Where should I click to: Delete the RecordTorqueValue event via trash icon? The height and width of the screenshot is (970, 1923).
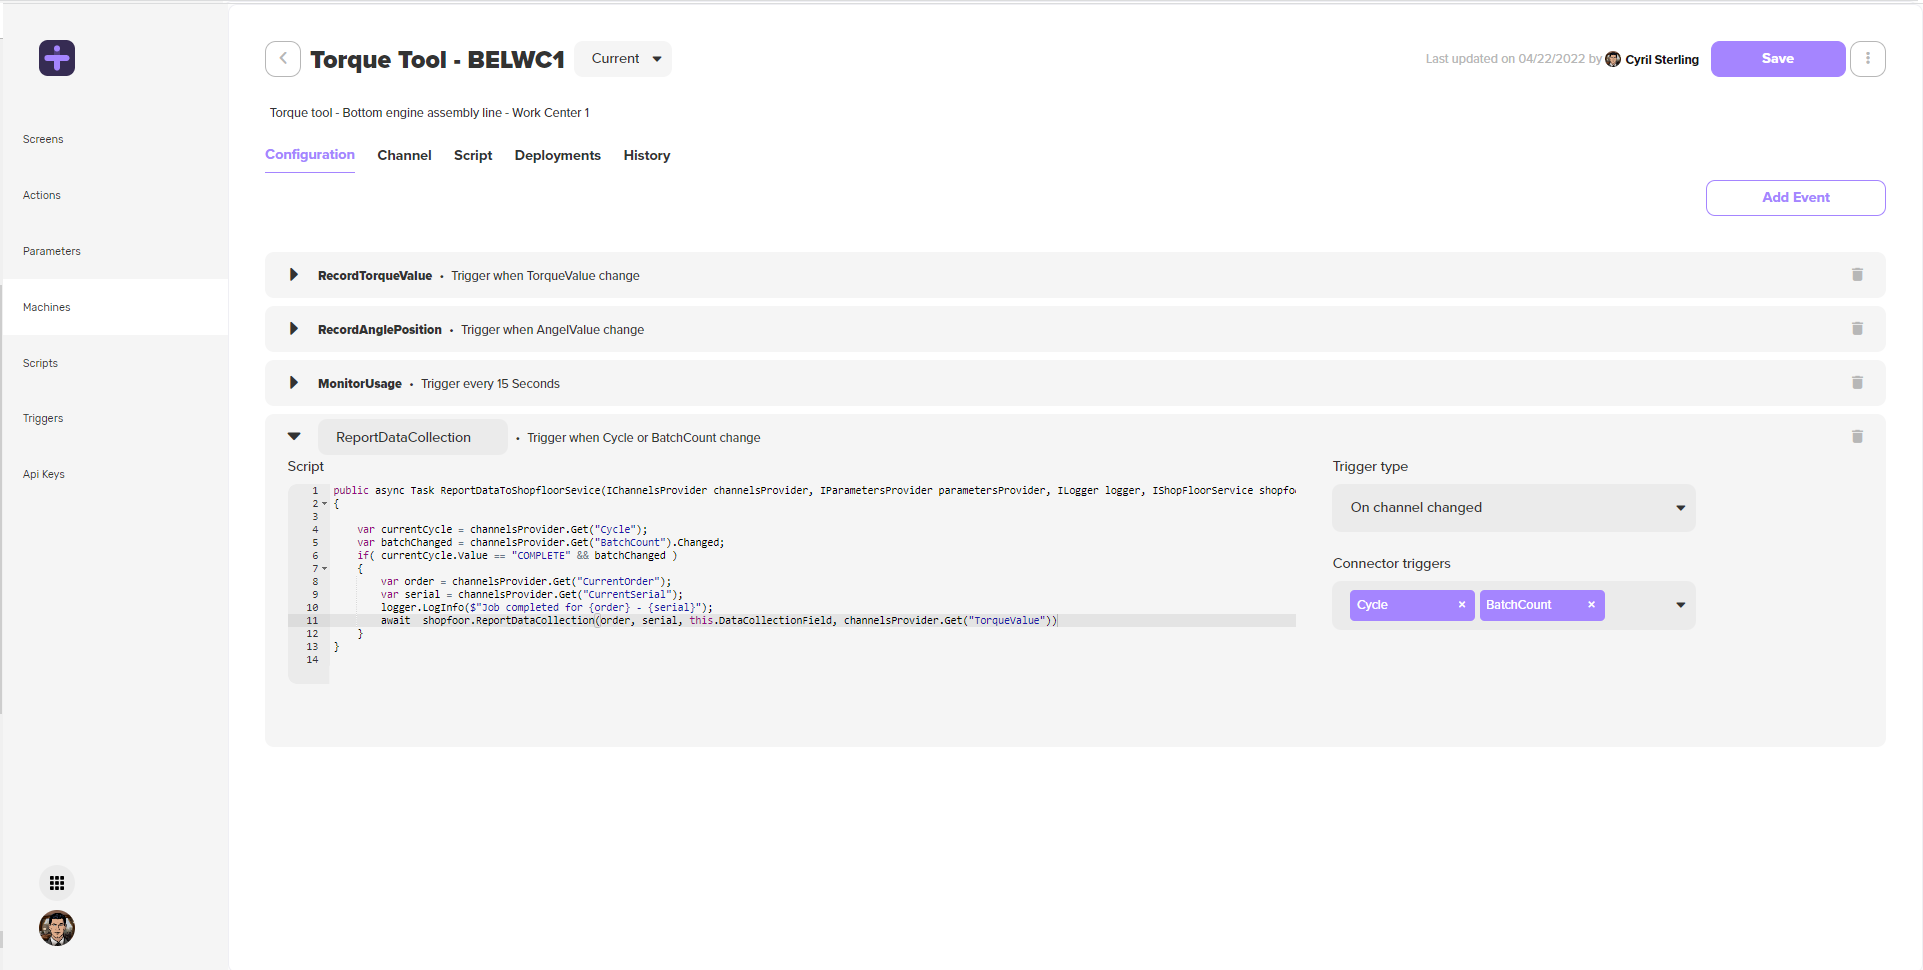point(1857,274)
